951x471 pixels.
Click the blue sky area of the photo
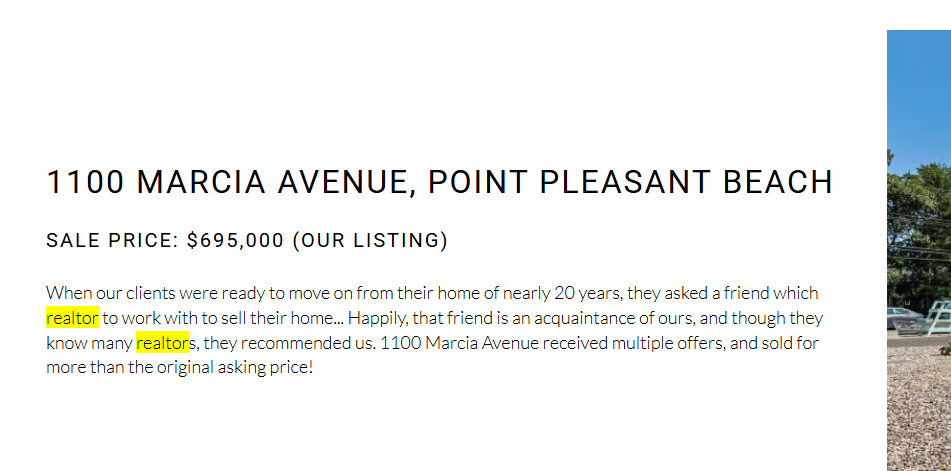[x=919, y=91]
